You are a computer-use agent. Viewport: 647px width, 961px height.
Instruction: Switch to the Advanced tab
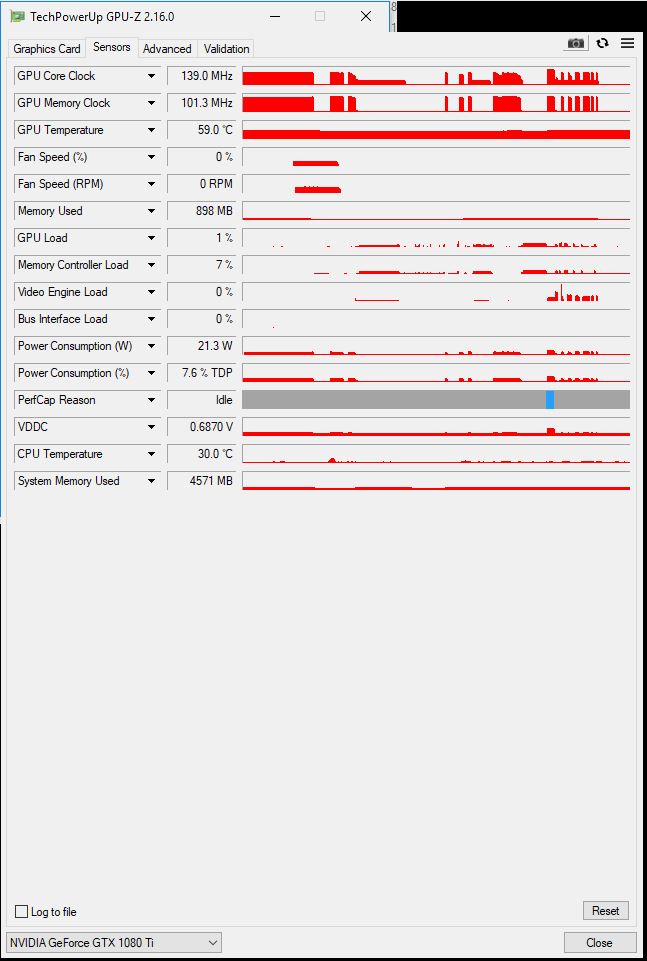167,48
